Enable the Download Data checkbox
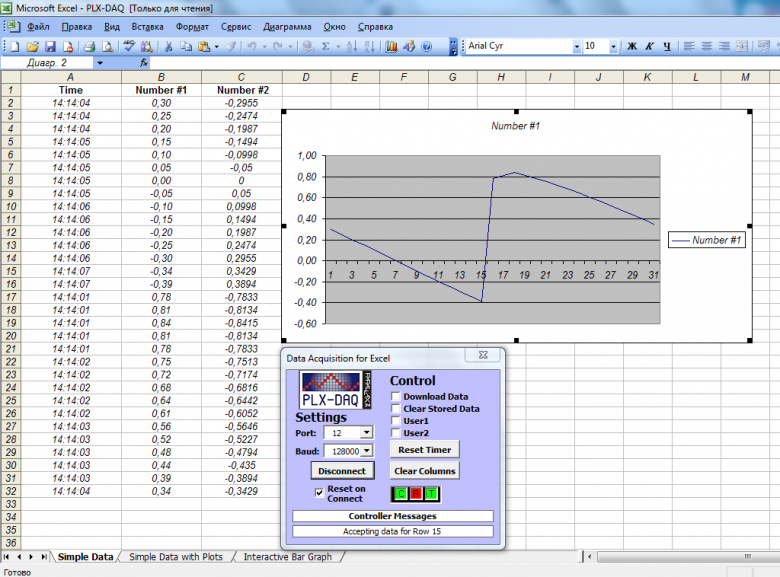This screenshot has width=780, height=577. [395, 396]
